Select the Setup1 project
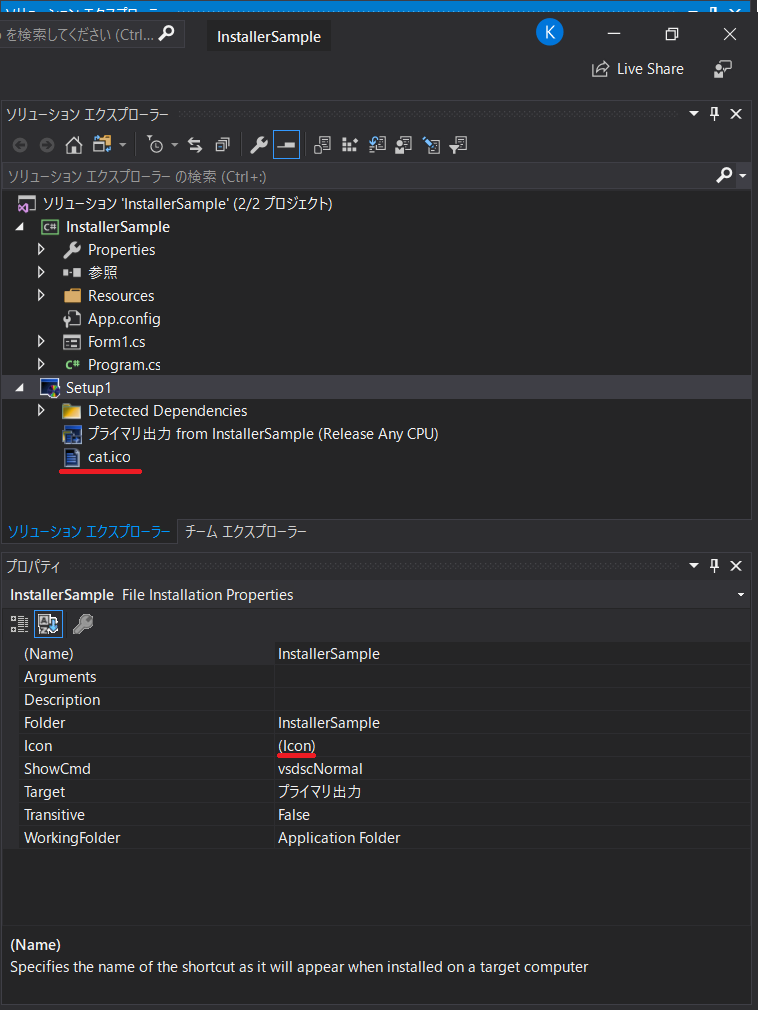Image resolution: width=758 pixels, height=1010 pixels. [88, 388]
